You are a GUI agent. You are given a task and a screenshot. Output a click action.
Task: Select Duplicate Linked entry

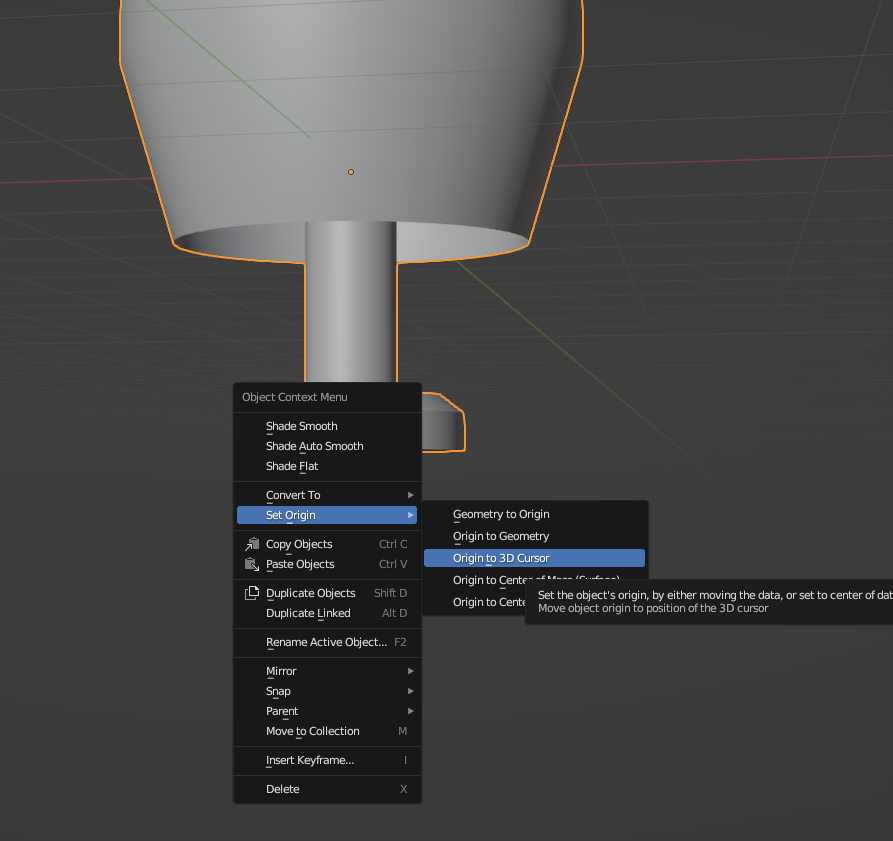[x=327, y=613]
